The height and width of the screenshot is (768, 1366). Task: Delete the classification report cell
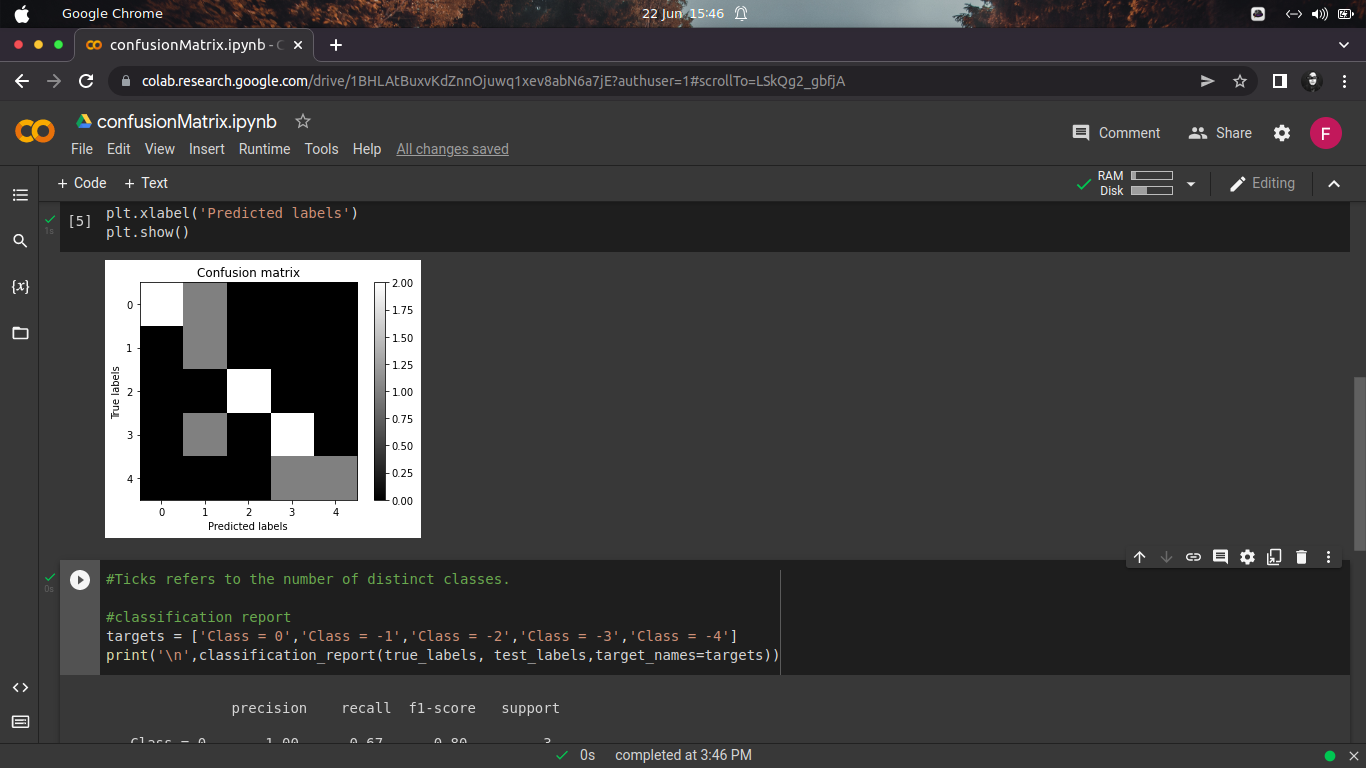coord(1301,557)
